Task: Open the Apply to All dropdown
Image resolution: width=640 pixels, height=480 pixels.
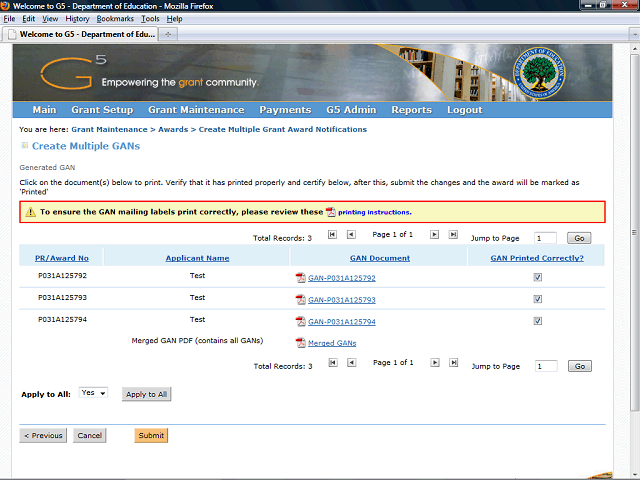Action: point(94,394)
